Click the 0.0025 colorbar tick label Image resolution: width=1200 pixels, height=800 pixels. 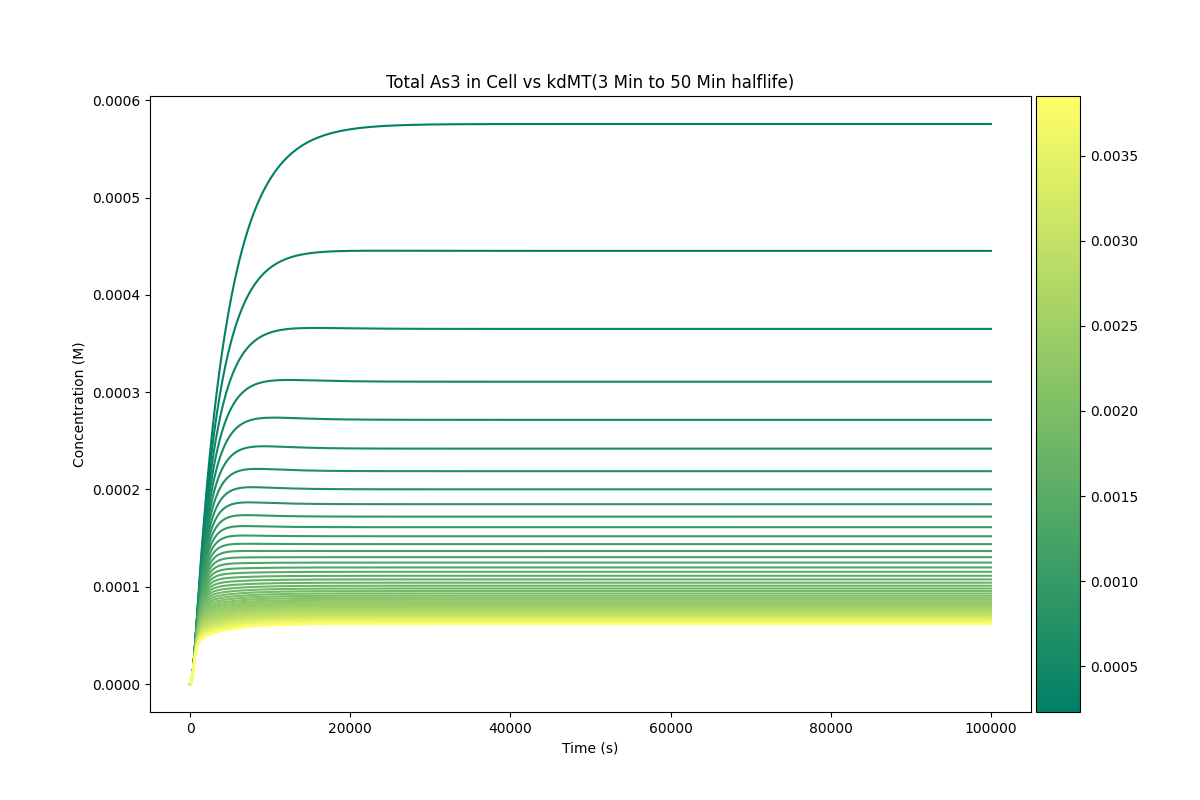1114,326
